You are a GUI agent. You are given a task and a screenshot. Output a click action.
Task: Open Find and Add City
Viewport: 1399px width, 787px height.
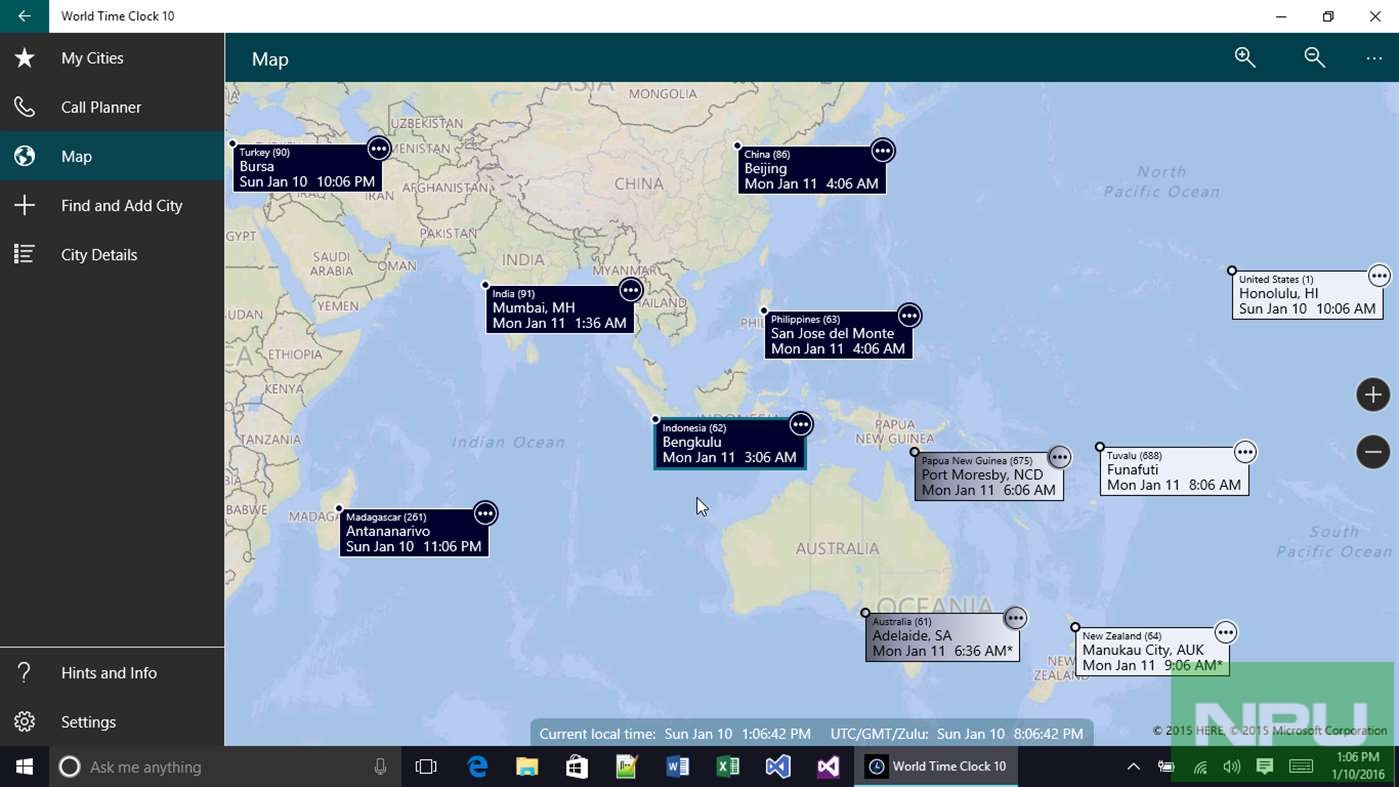112,205
